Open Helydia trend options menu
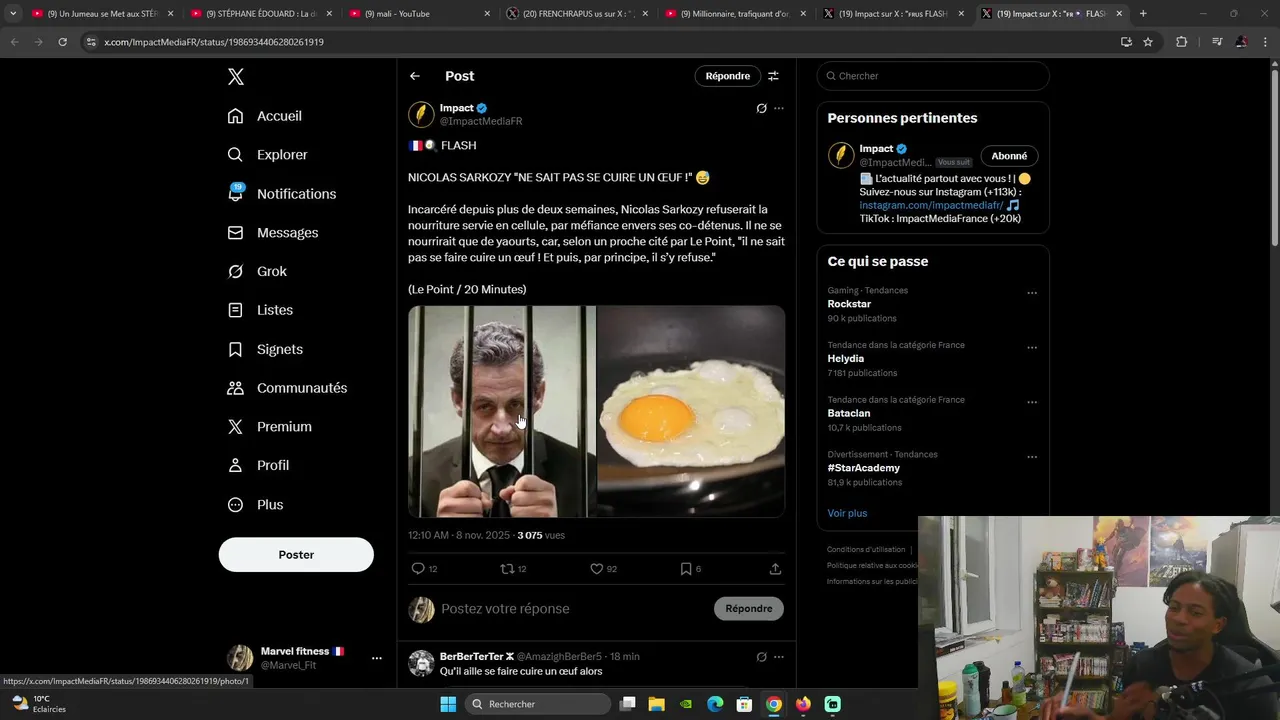This screenshot has height=720, width=1280. 1032,348
